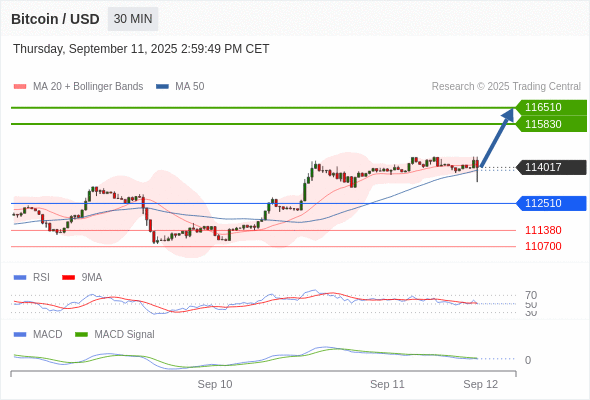Image resolution: width=590 pixels, height=400 pixels.
Task: Click the 30 MIN timeframe badge
Action: (x=133, y=19)
